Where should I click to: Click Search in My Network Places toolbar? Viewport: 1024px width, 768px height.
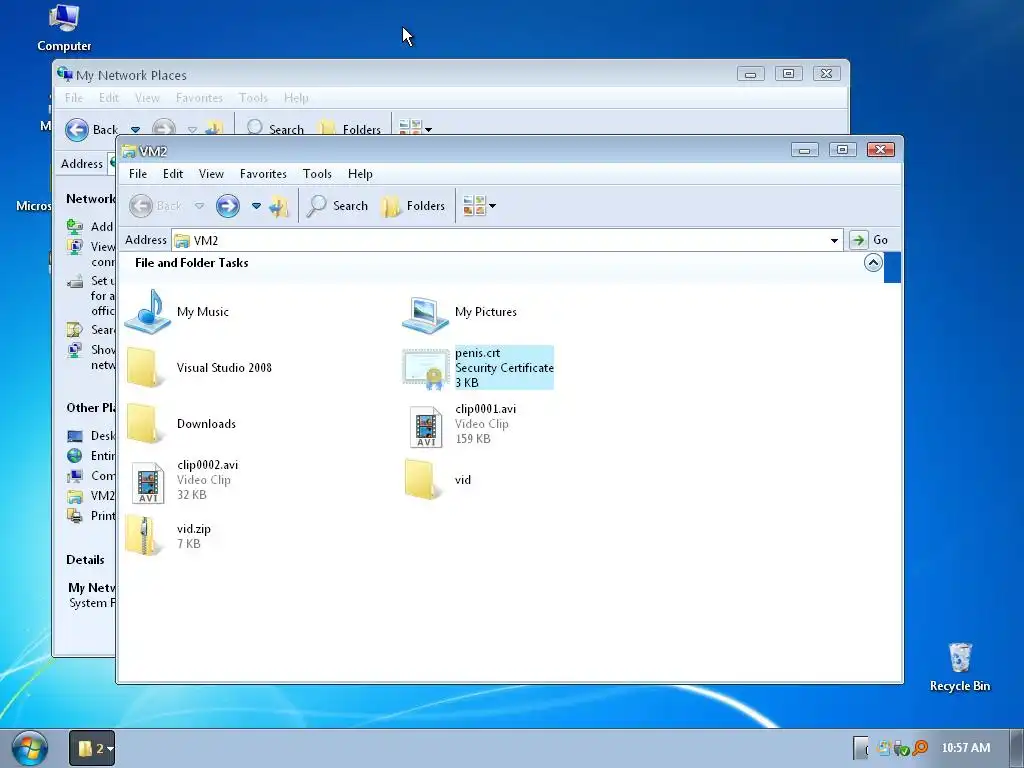[276, 129]
